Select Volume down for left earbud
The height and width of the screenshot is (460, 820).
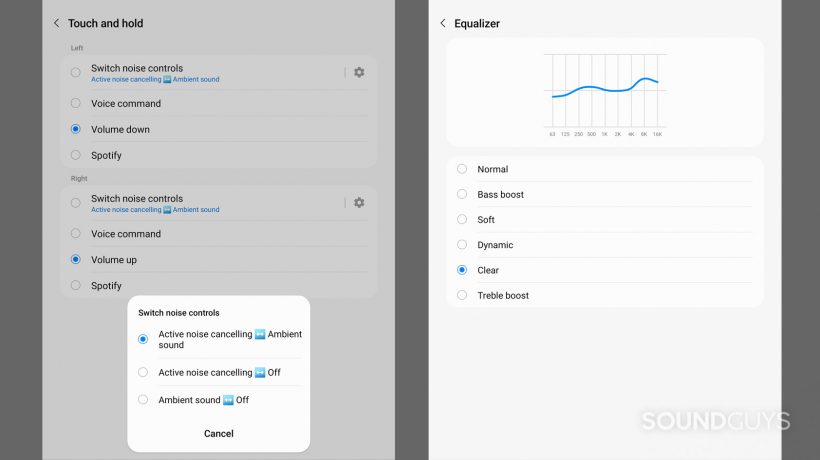click(76, 129)
